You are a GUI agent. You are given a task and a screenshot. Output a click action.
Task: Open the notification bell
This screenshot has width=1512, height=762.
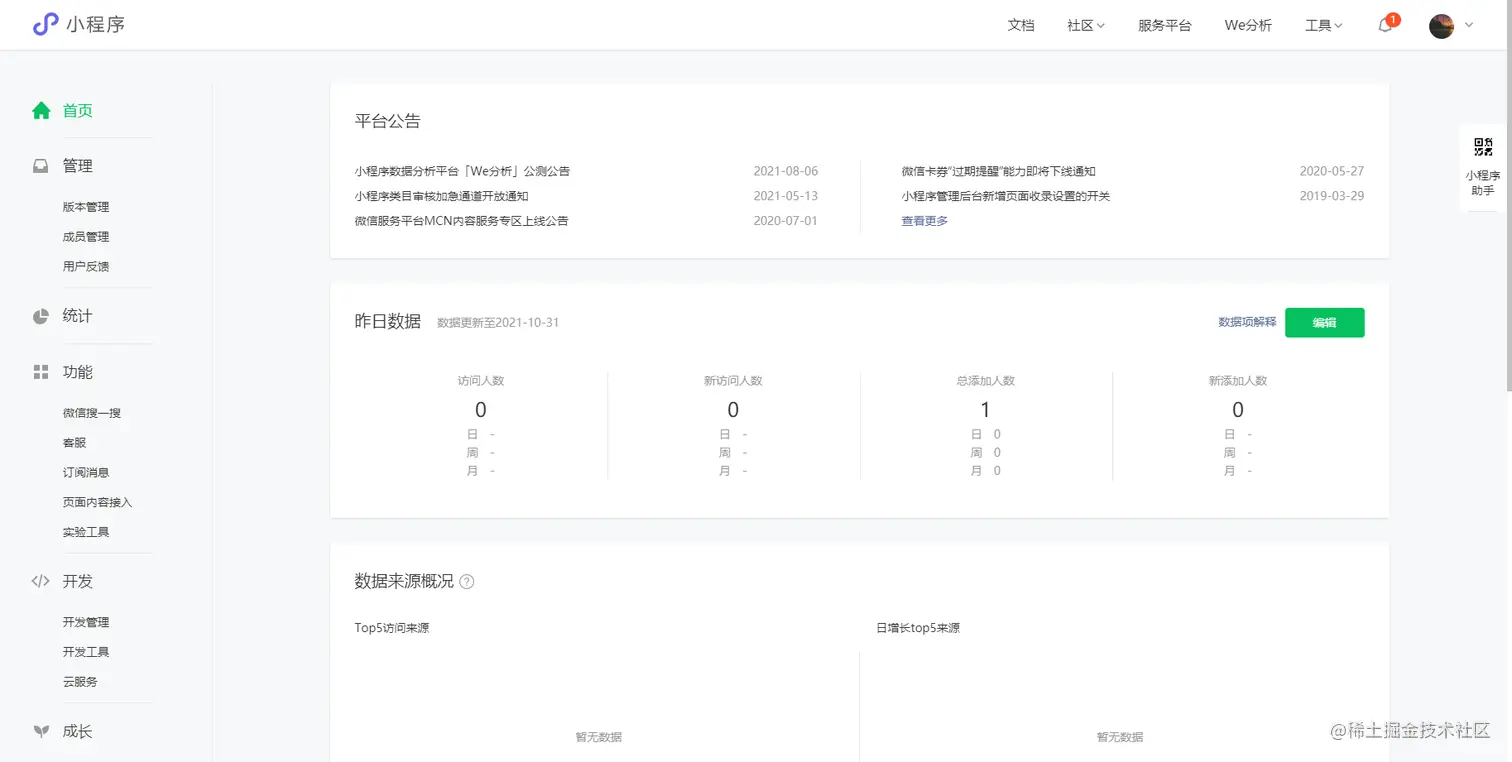coord(1385,26)
